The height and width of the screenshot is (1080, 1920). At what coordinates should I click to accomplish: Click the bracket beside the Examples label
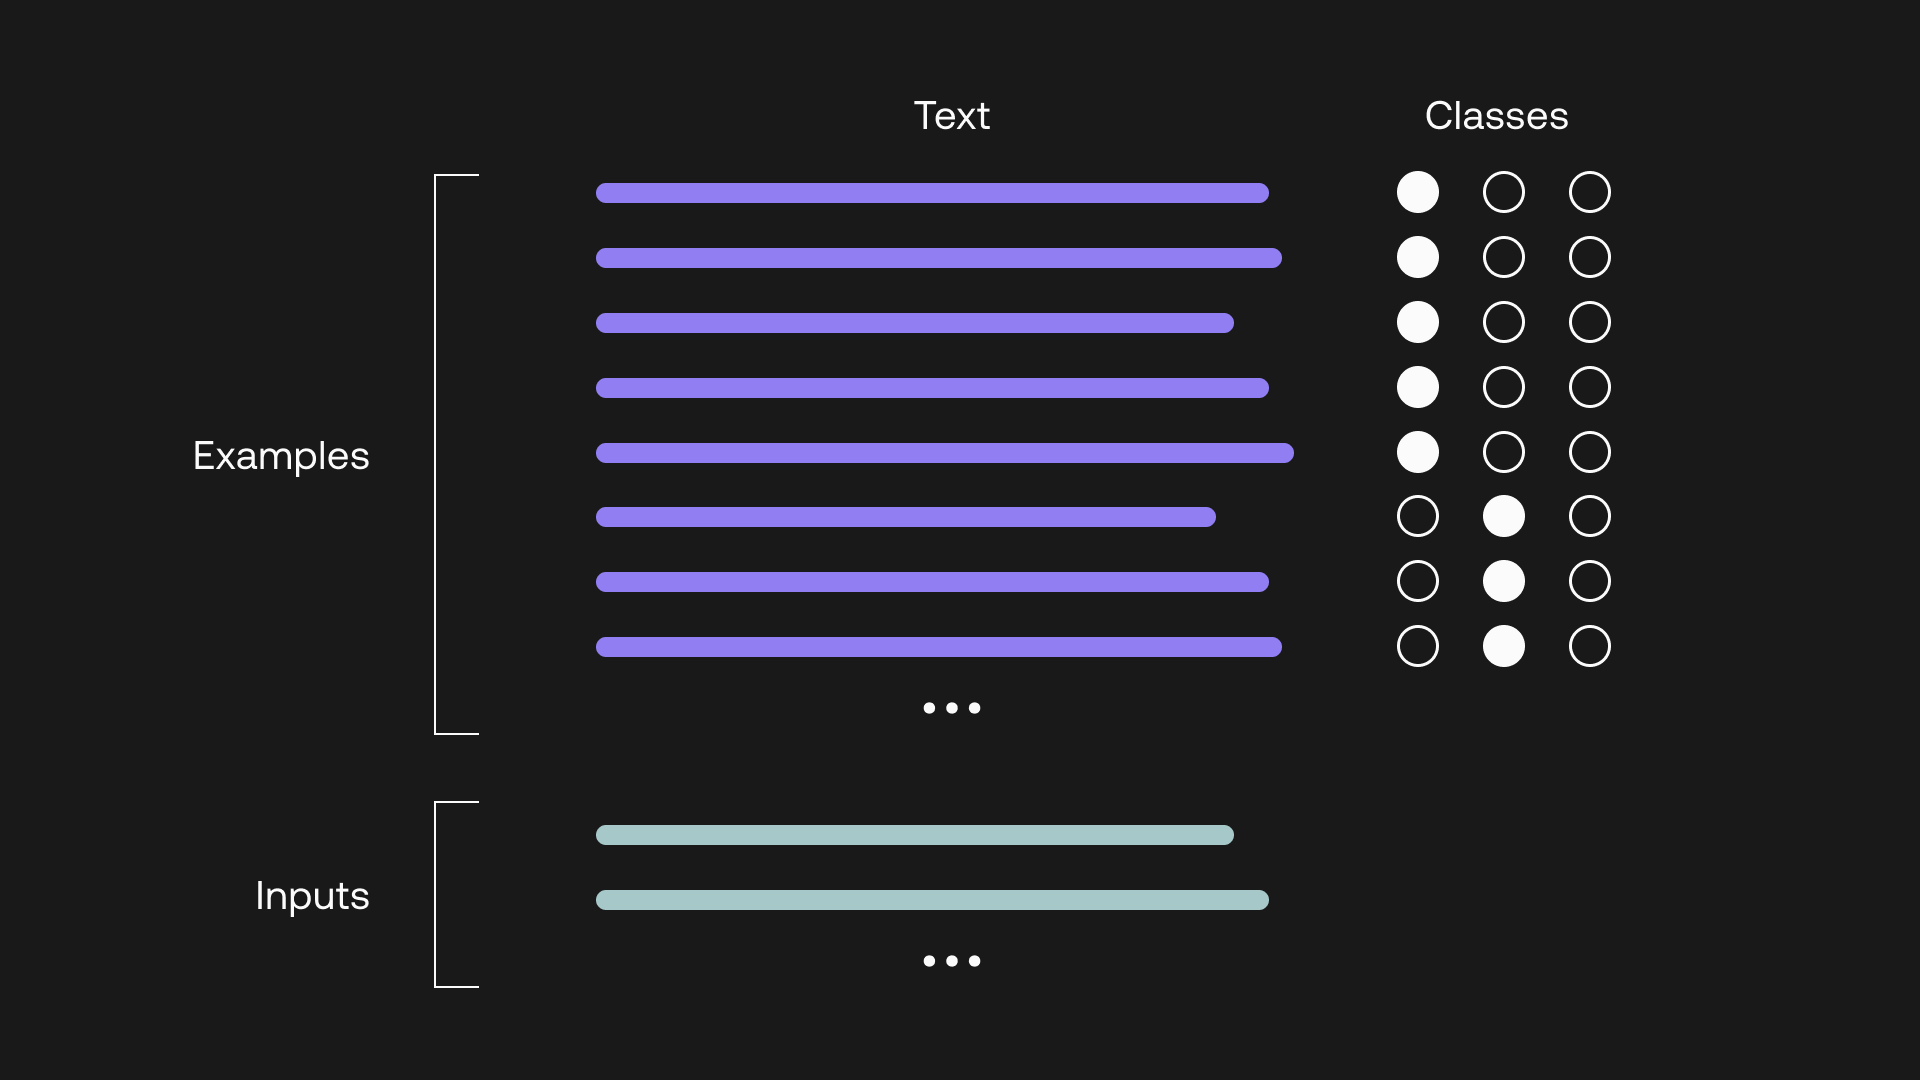437,455
